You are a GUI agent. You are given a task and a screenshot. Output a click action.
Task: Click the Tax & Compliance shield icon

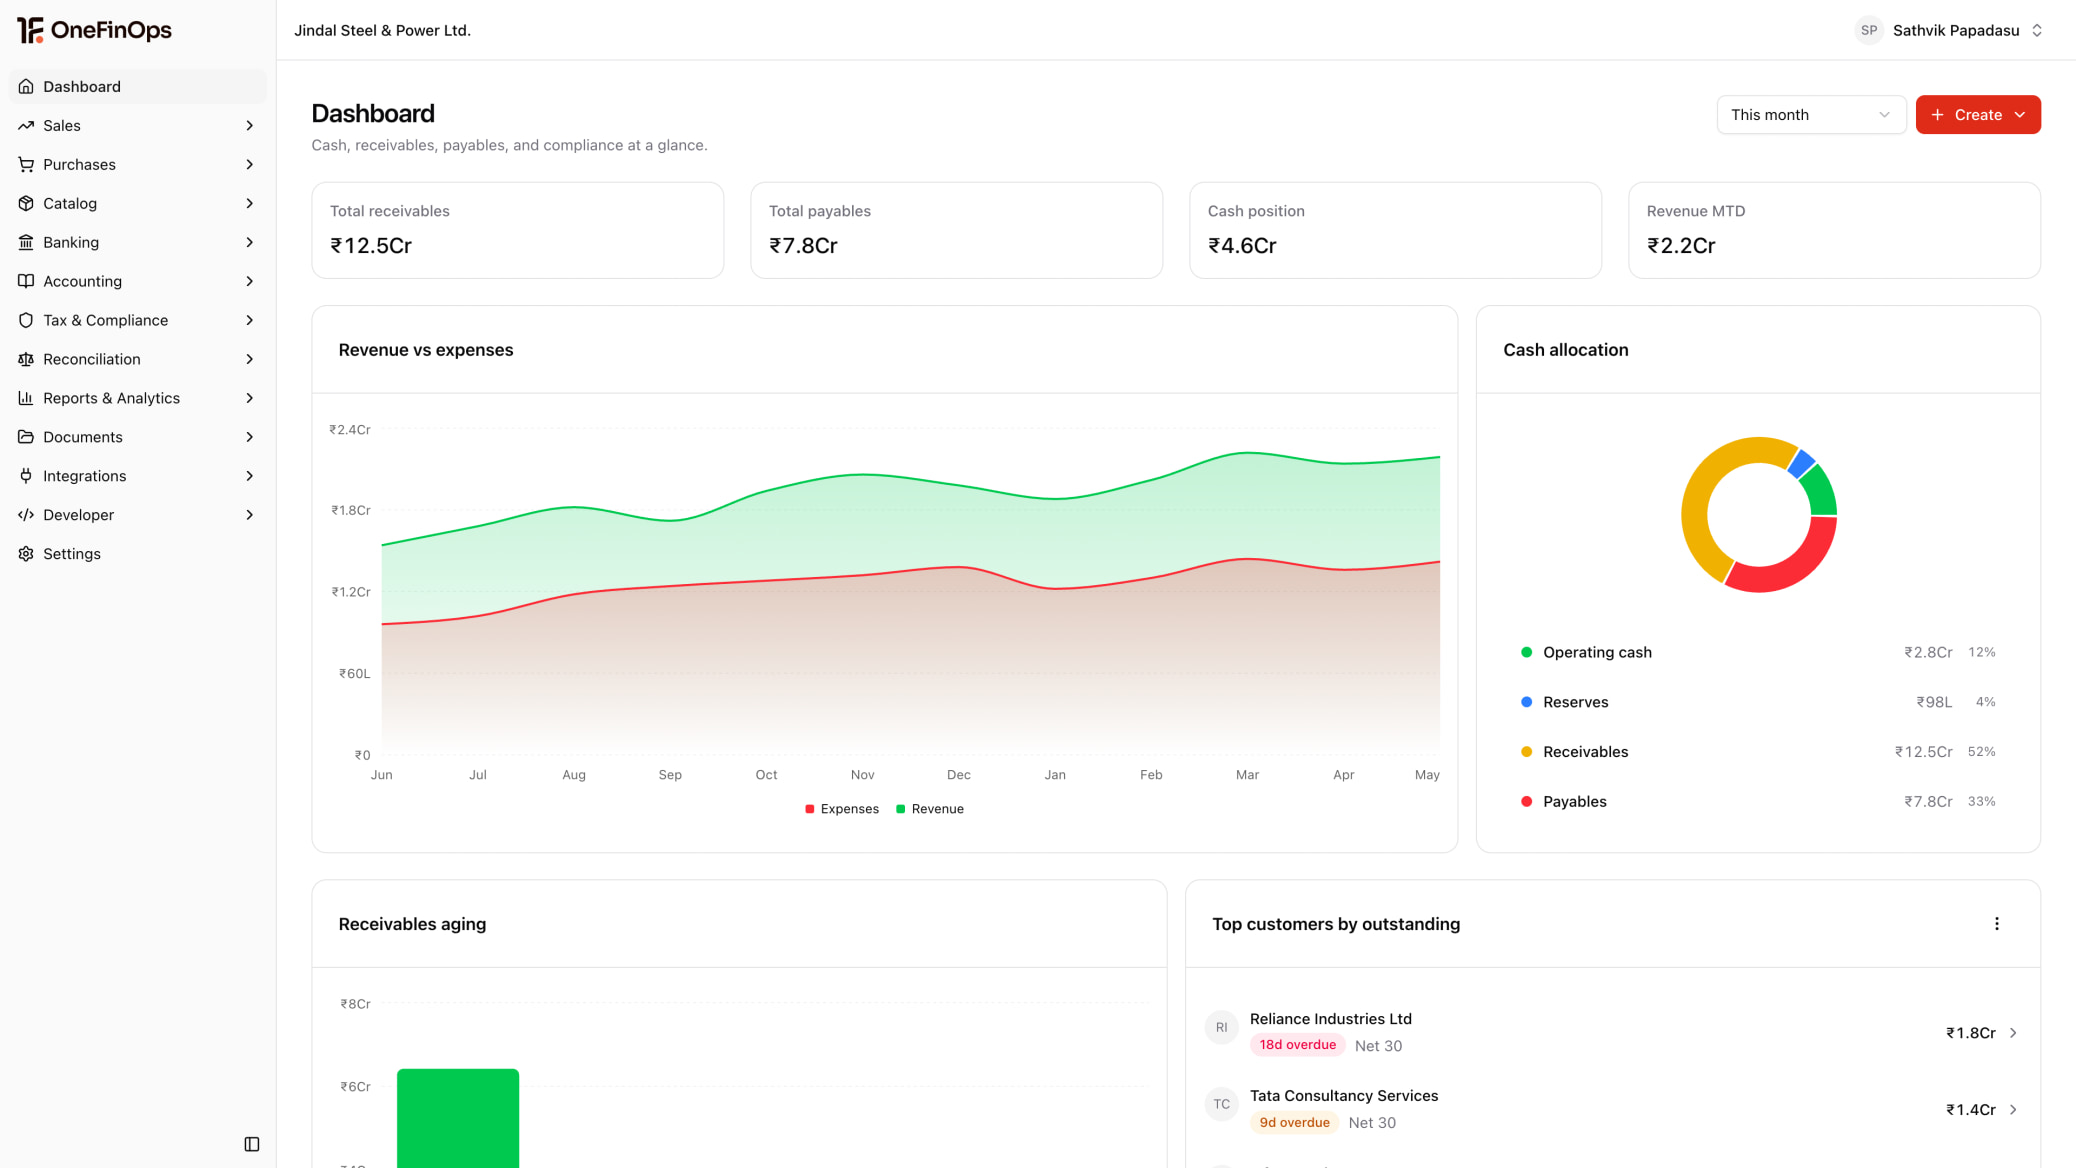point(26,321)
